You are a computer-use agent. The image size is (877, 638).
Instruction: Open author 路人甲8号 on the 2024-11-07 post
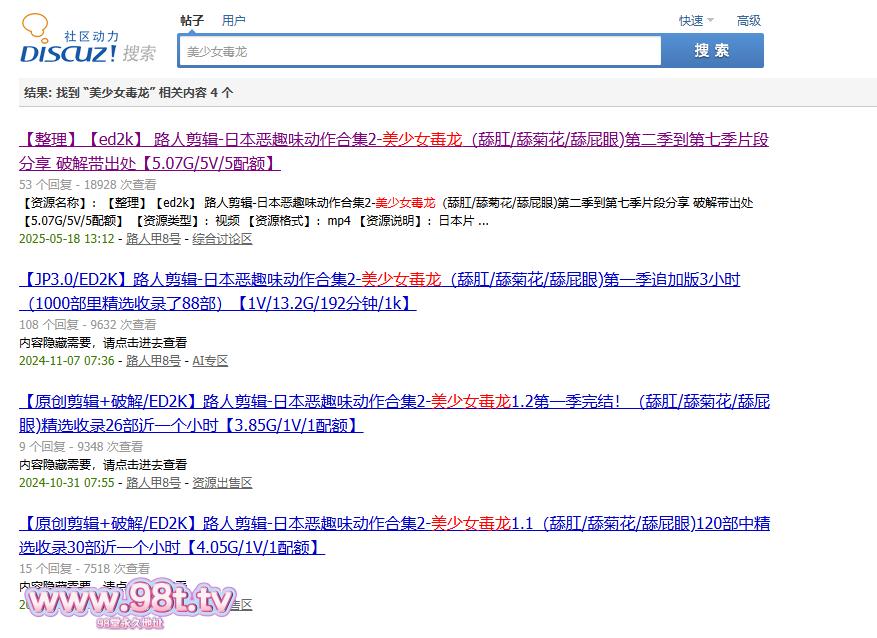pos(153,360)
